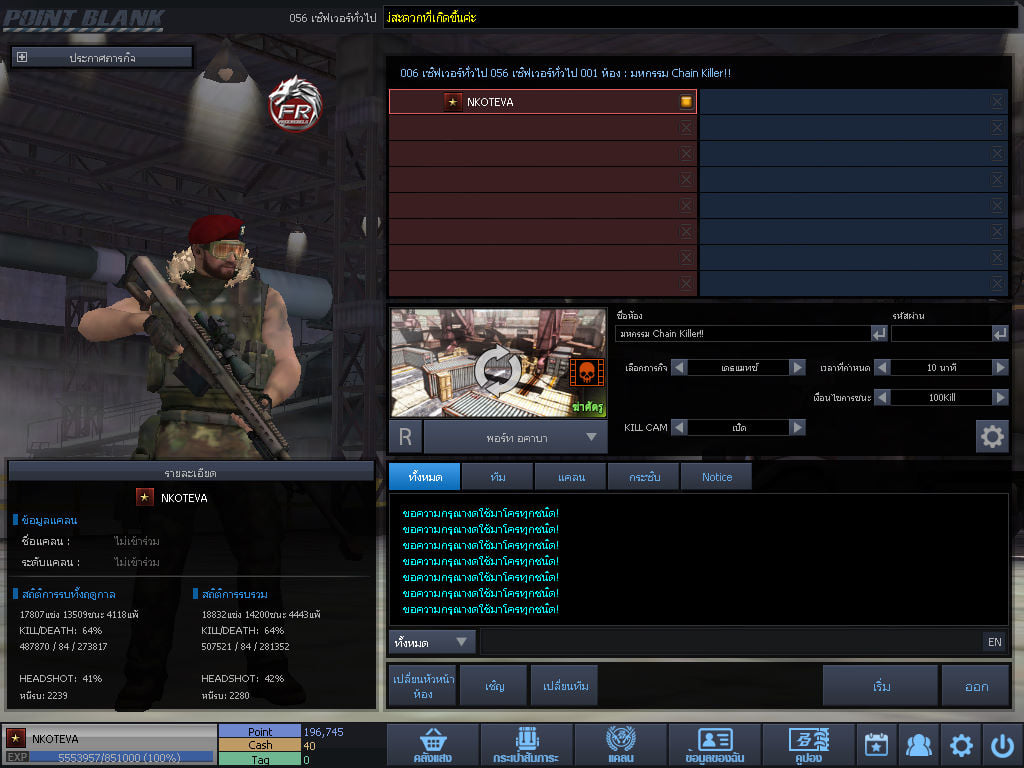Screen dimensions: 1024x768
Task: Switch to the ทั้งหมด chat tab
Action: click(x=425, y=477)
